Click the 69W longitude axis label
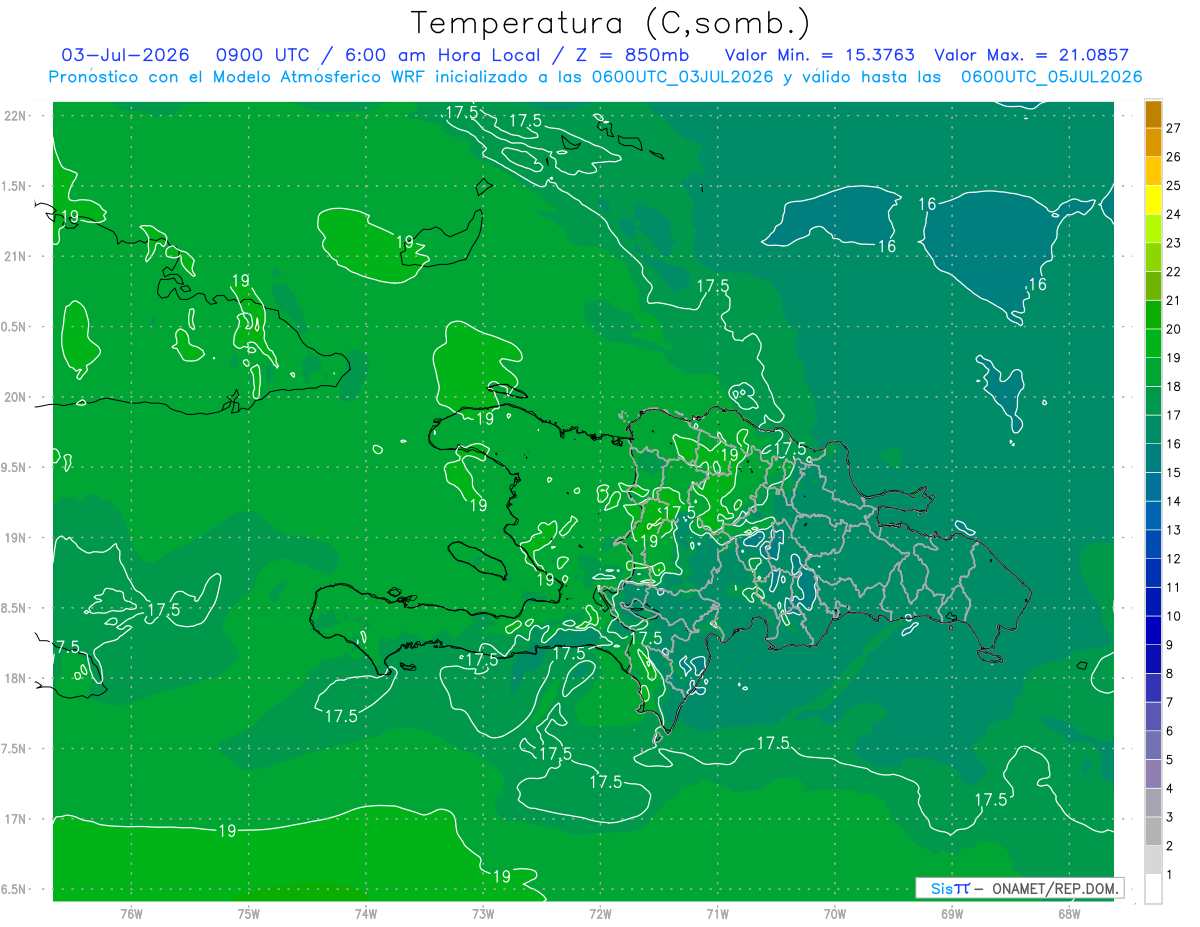Screen dimensions: 1200x927 pyautogui.click(x=952, y=913)
